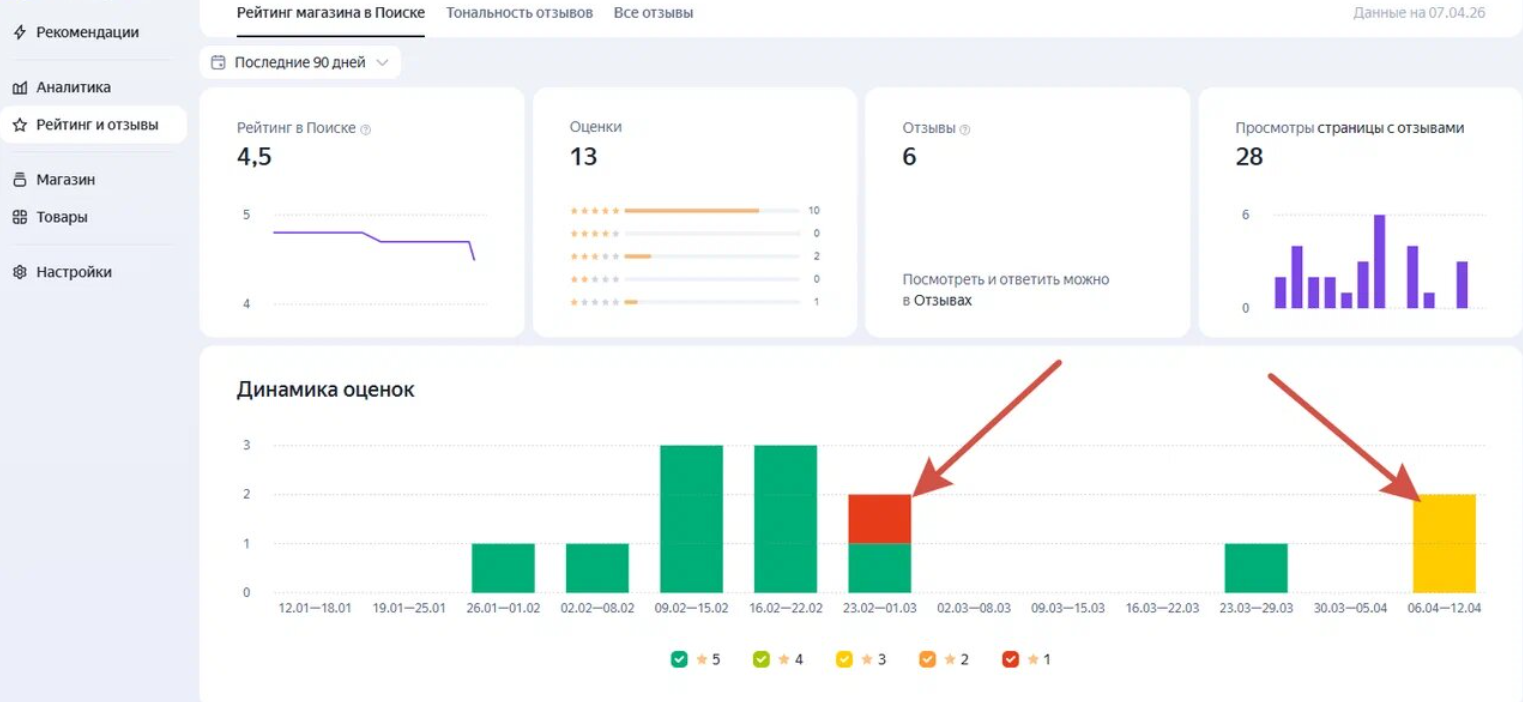Image resolution: width=1523 pixels, height=702 pixels.
Task: Open the Последние 90 дней period dropdown
Action: [x=300, y=62]
